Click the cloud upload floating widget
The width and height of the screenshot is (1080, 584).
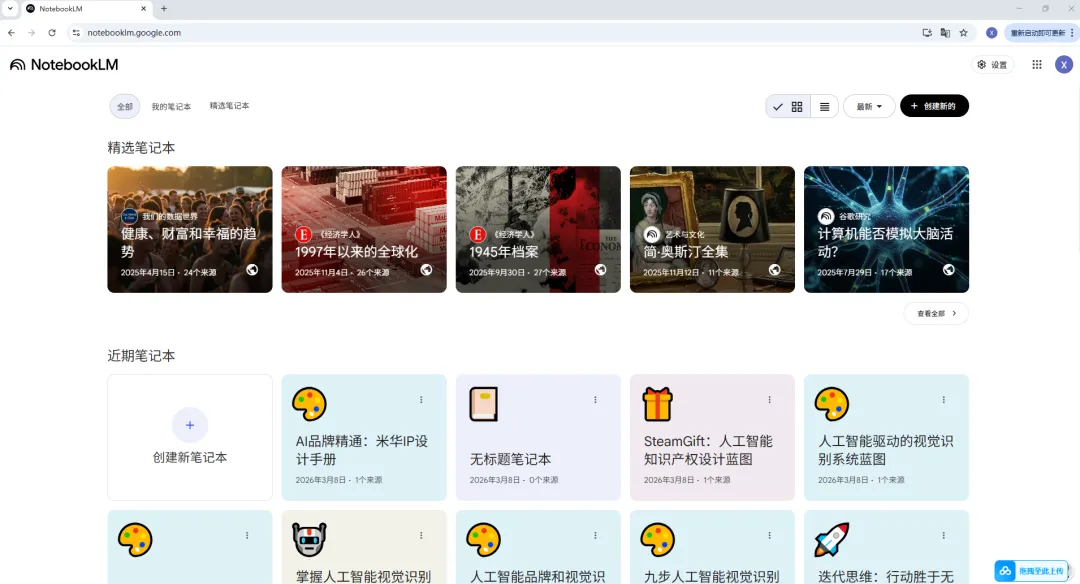(x=1032, y=571)
